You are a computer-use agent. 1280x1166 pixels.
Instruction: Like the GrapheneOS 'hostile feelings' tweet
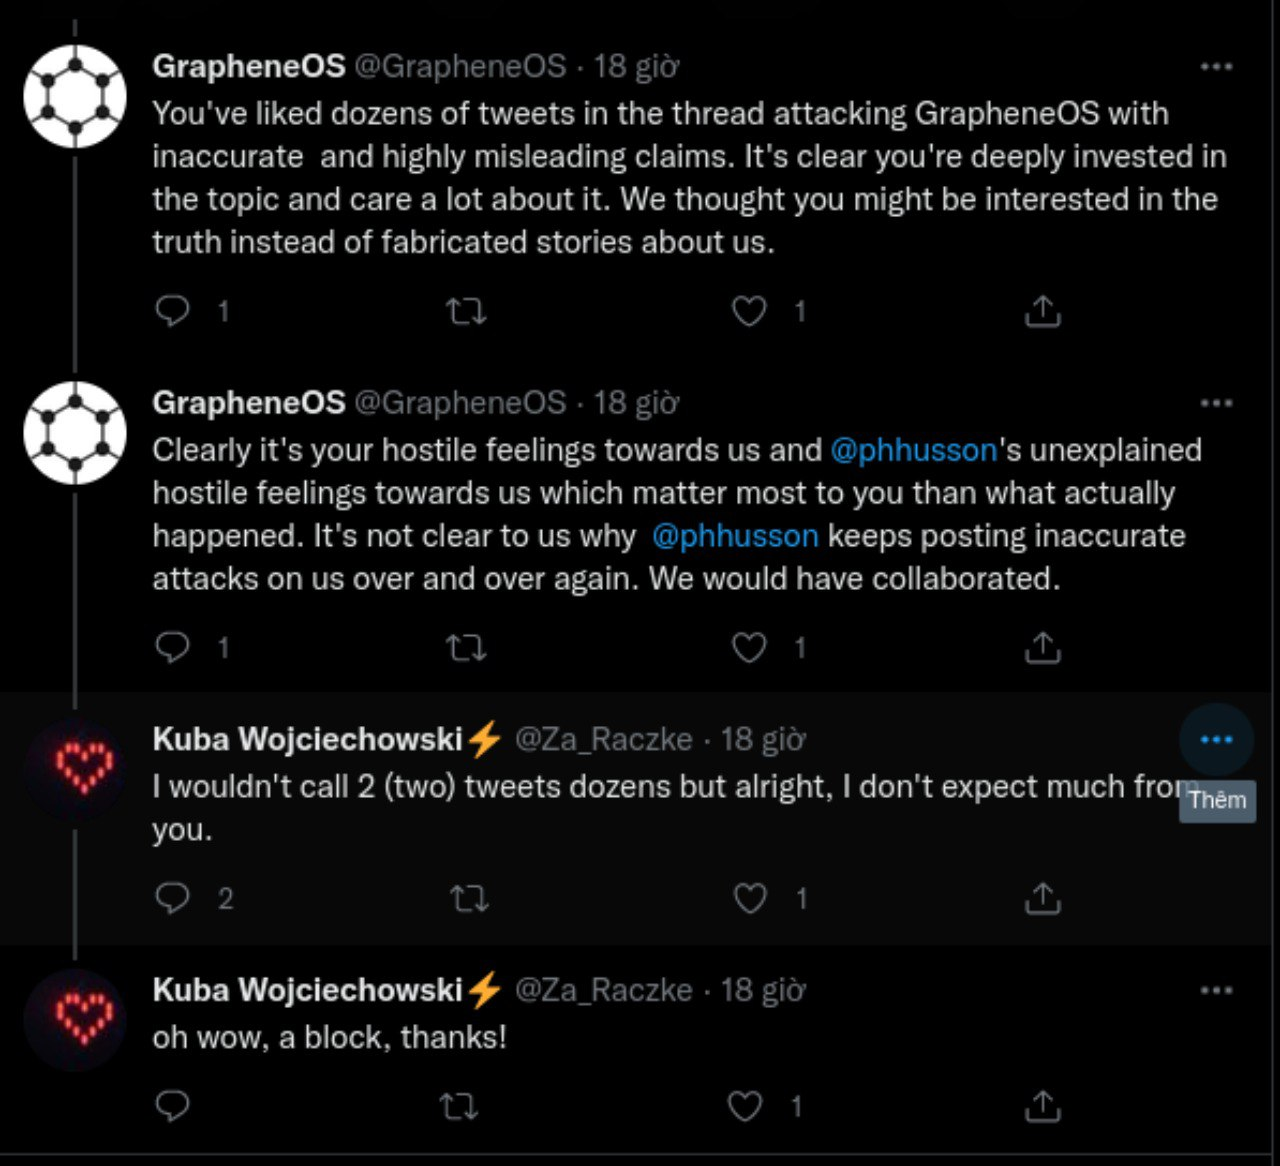click(749, 648)
